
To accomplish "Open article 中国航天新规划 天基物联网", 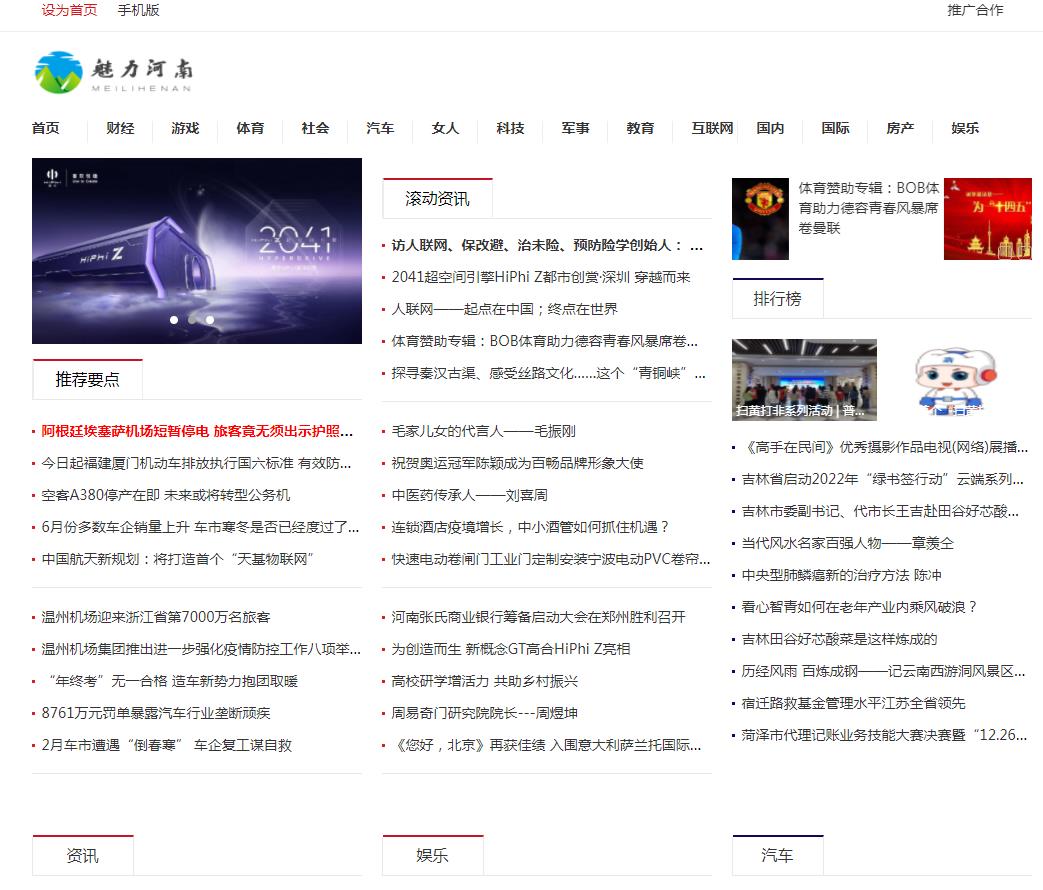I will (178, 559).
